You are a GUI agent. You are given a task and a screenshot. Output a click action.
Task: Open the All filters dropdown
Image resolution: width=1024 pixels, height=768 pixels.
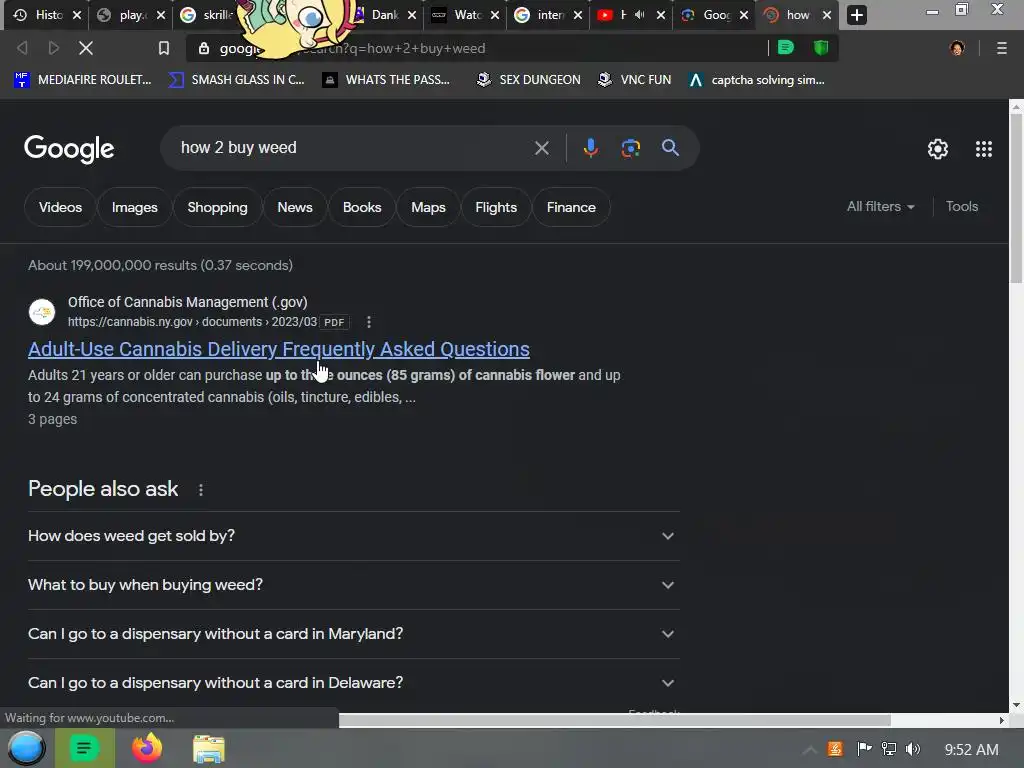880,206
